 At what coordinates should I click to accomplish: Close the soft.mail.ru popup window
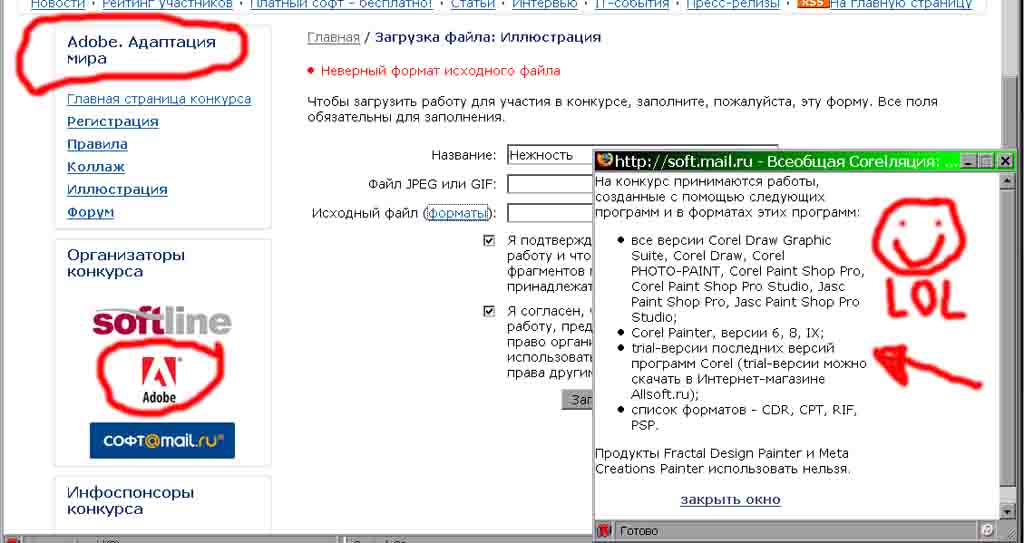1006,161
